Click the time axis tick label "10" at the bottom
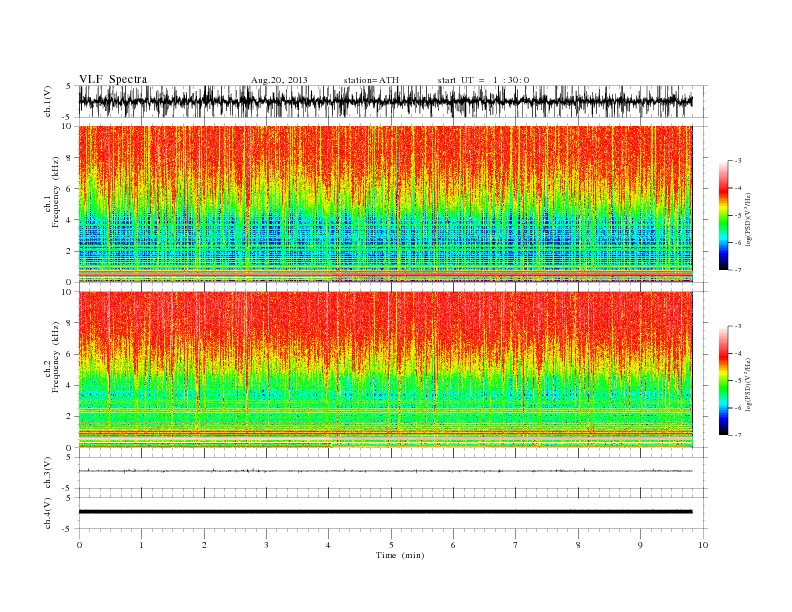792x612 pixels. click(x=703, y=545)
